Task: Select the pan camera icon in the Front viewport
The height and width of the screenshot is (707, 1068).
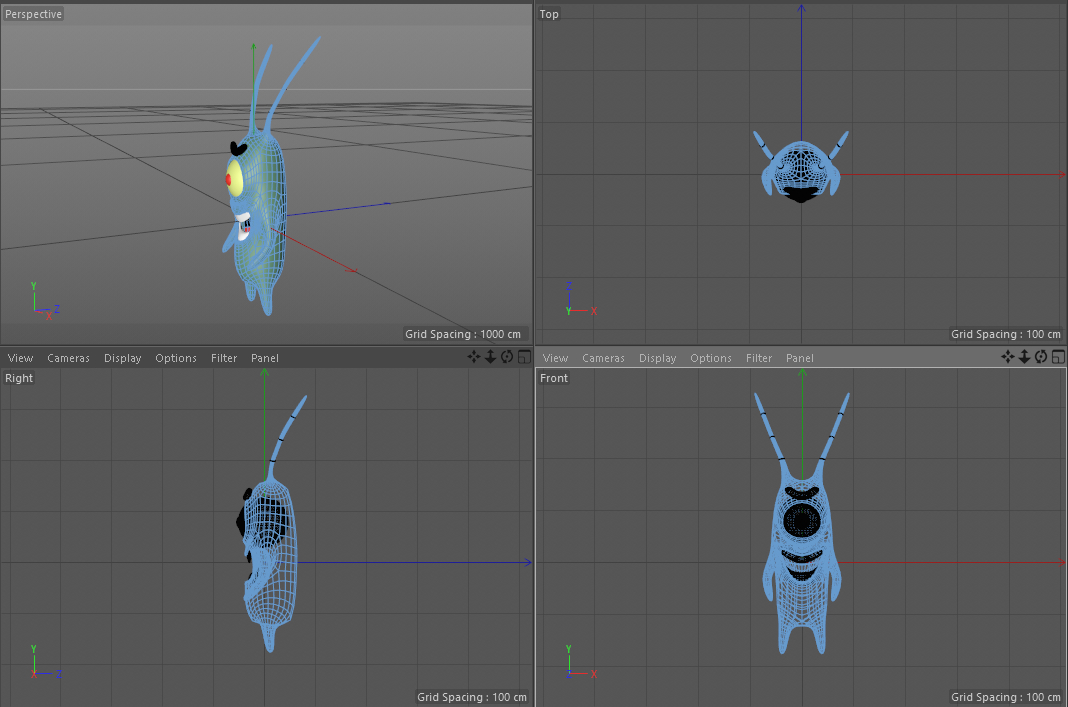Action: (1009, 357)
